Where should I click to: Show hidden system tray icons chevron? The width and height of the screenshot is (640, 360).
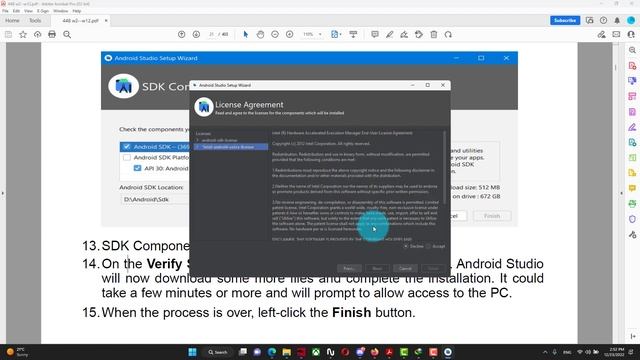tap(545, 352)
